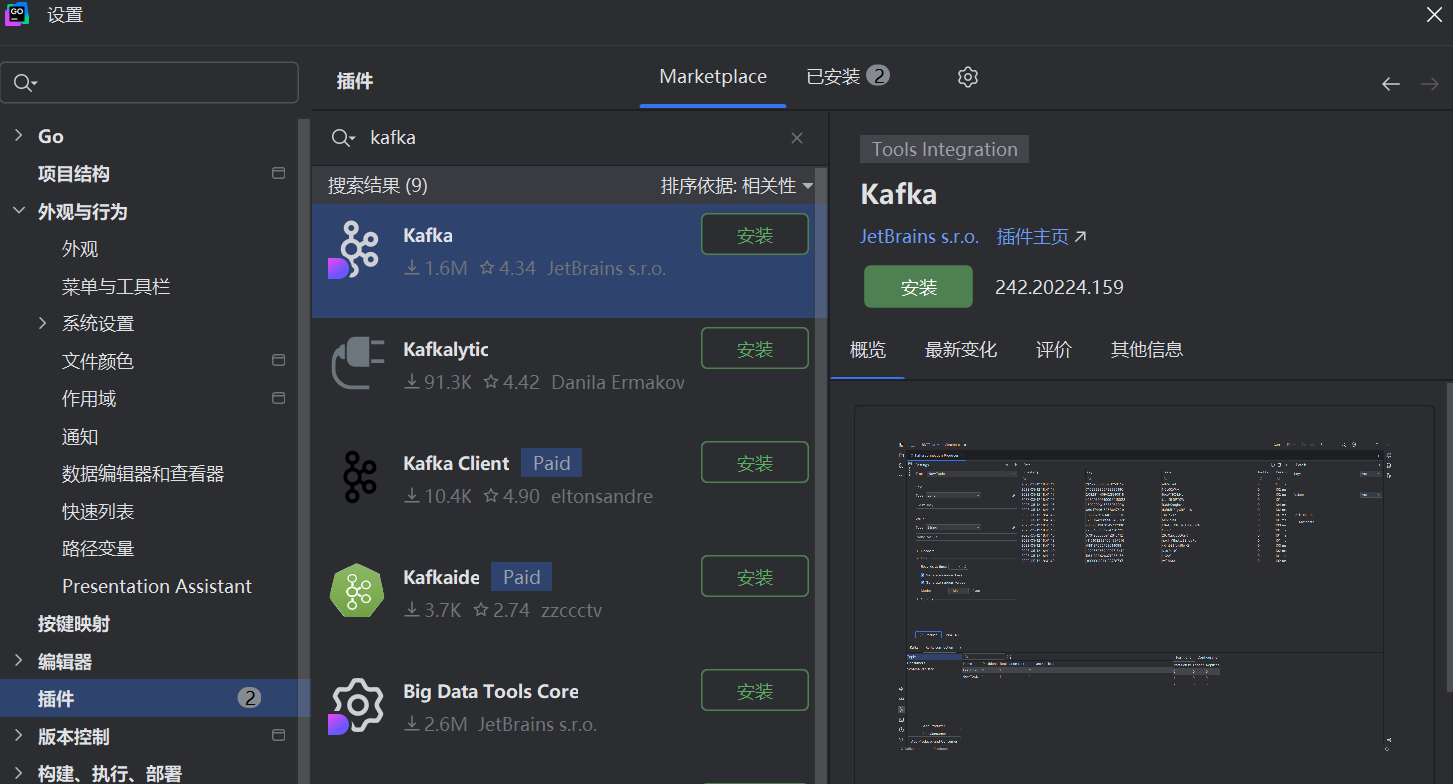Install Kafka from the results list
The image size is (1453, 784).
(x=755, y=235)
